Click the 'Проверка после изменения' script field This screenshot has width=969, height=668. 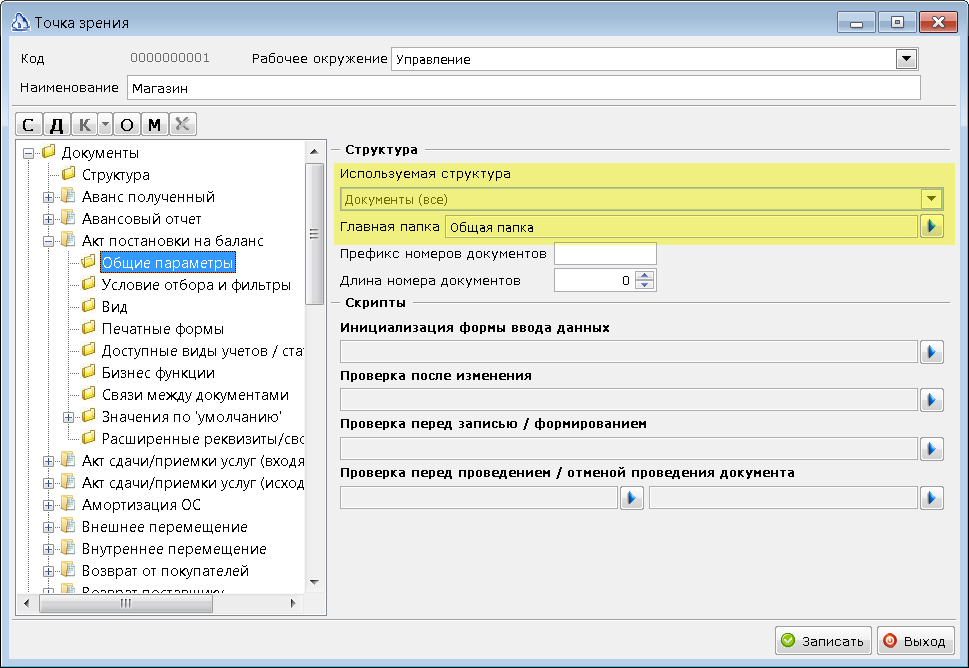[628, 400]
